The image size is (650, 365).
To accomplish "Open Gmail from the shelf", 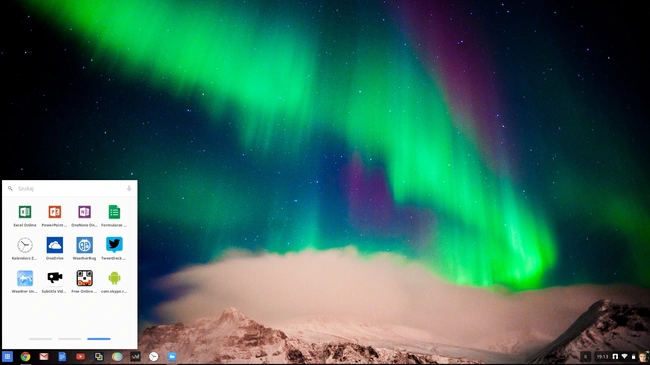I will pos(44,356).
